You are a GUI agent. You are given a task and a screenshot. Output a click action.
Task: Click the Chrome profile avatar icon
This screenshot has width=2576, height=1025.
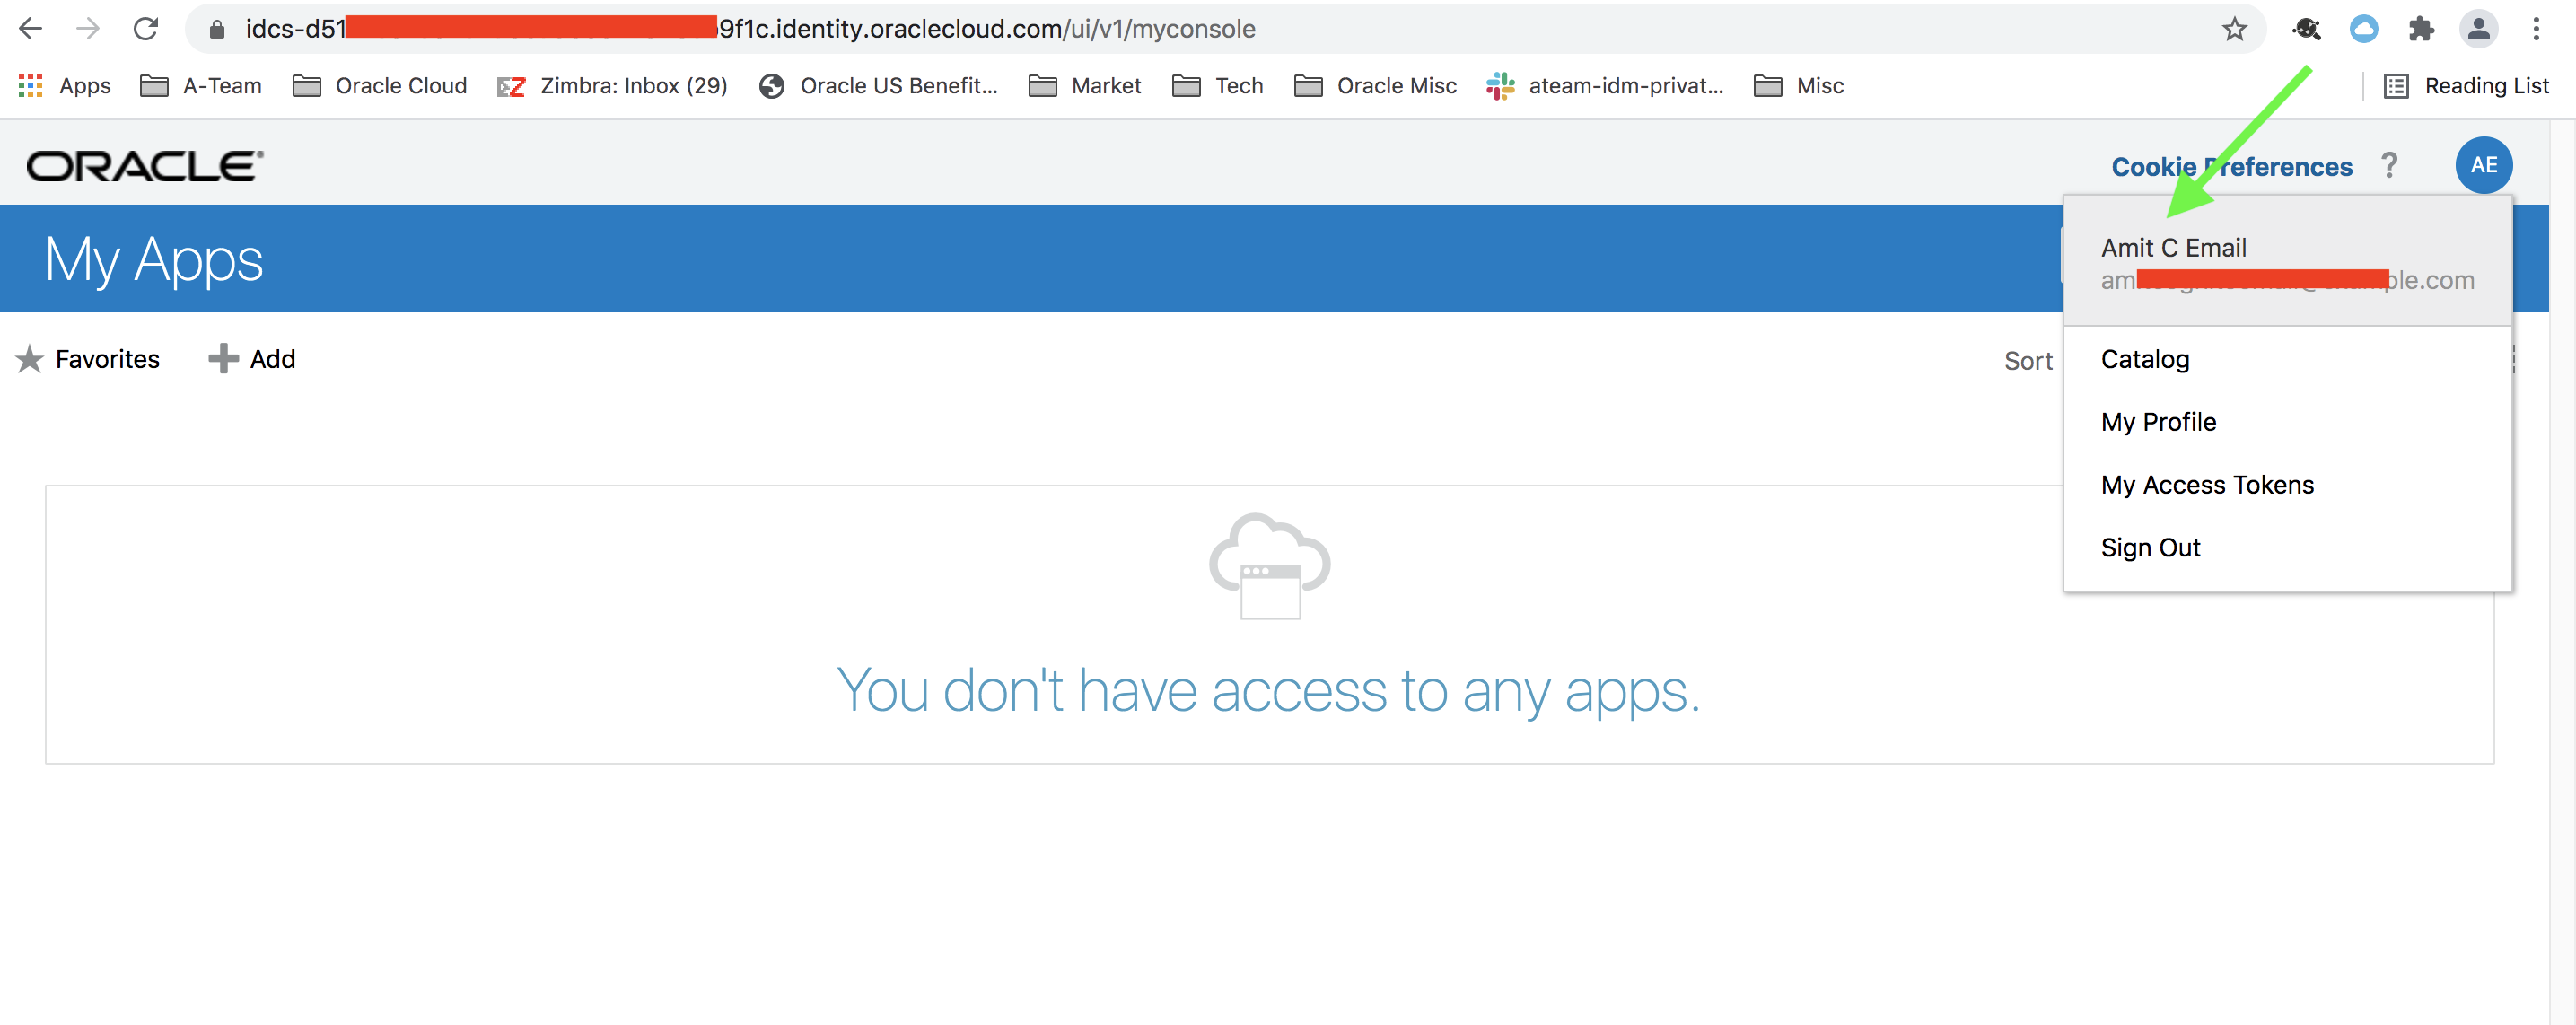coord(2478,29)
